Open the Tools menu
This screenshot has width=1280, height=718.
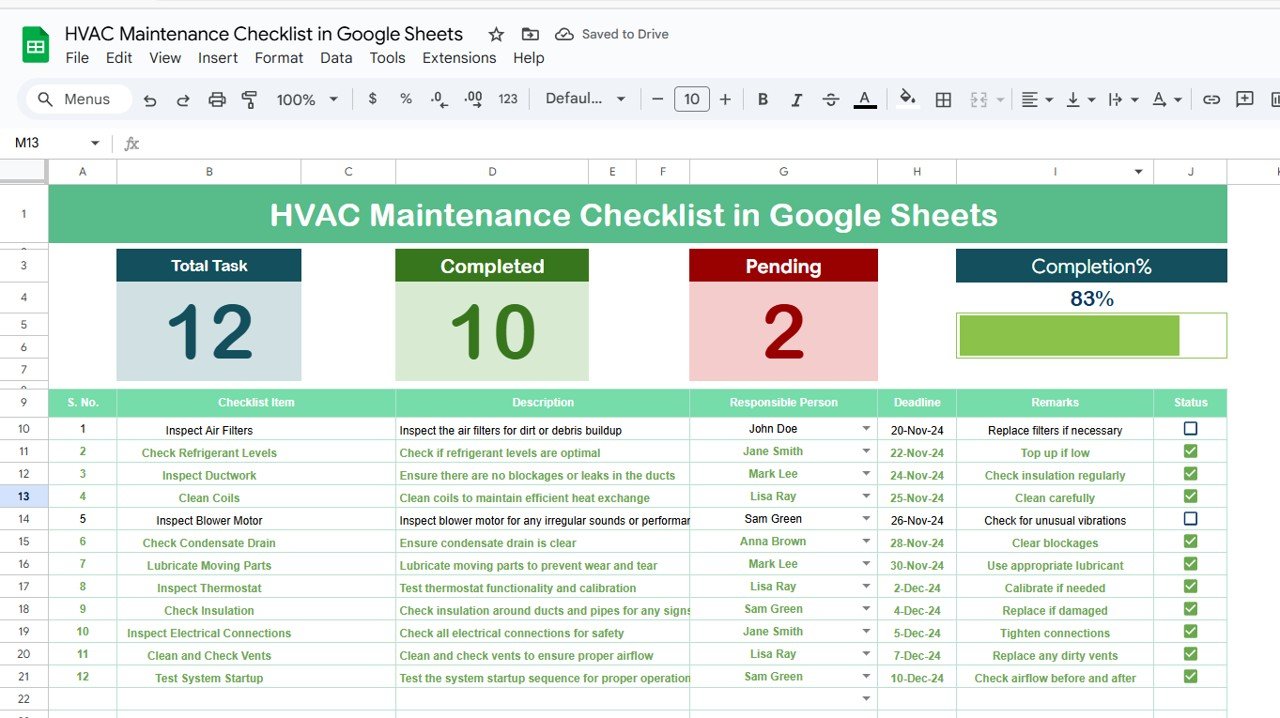coord(387,58)
